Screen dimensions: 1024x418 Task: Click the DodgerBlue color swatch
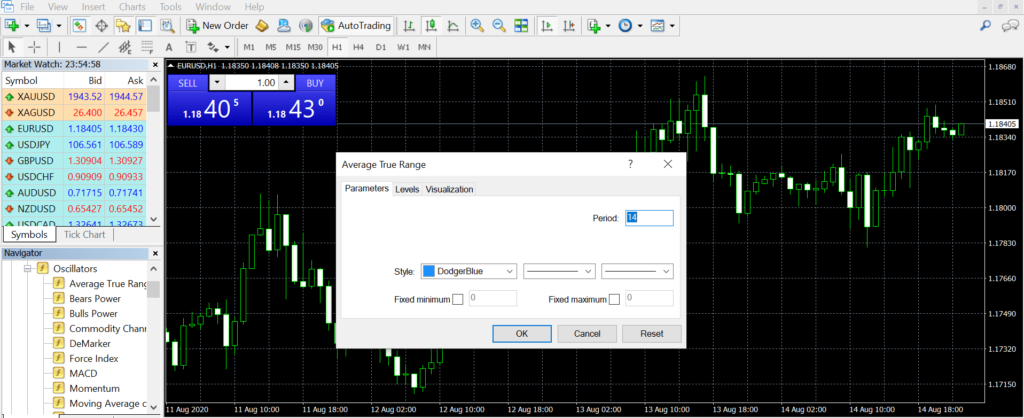tap(430, 271)
